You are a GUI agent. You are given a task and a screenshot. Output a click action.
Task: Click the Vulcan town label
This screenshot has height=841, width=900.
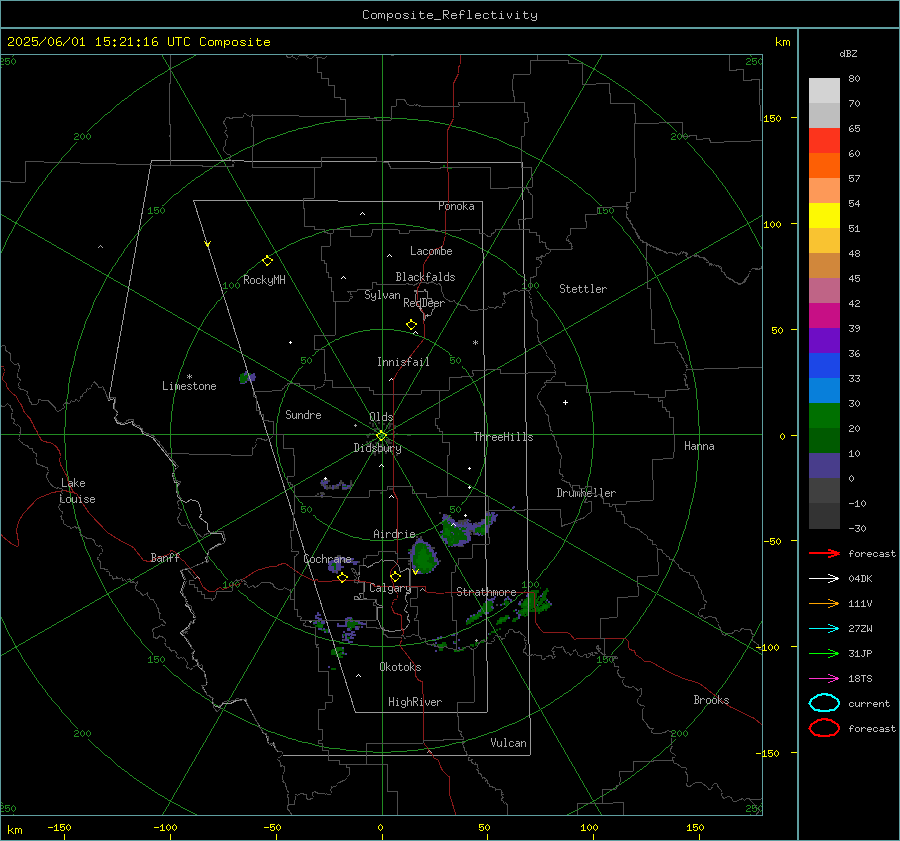(x=508, y=743)
